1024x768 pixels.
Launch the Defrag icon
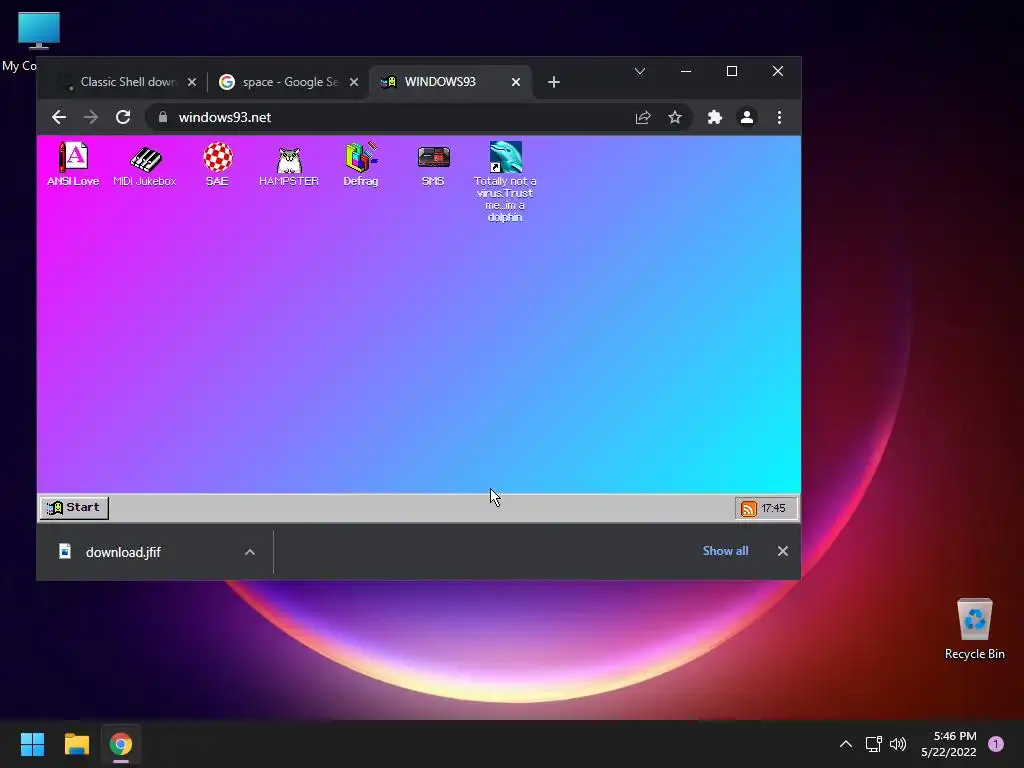[361, 164]
